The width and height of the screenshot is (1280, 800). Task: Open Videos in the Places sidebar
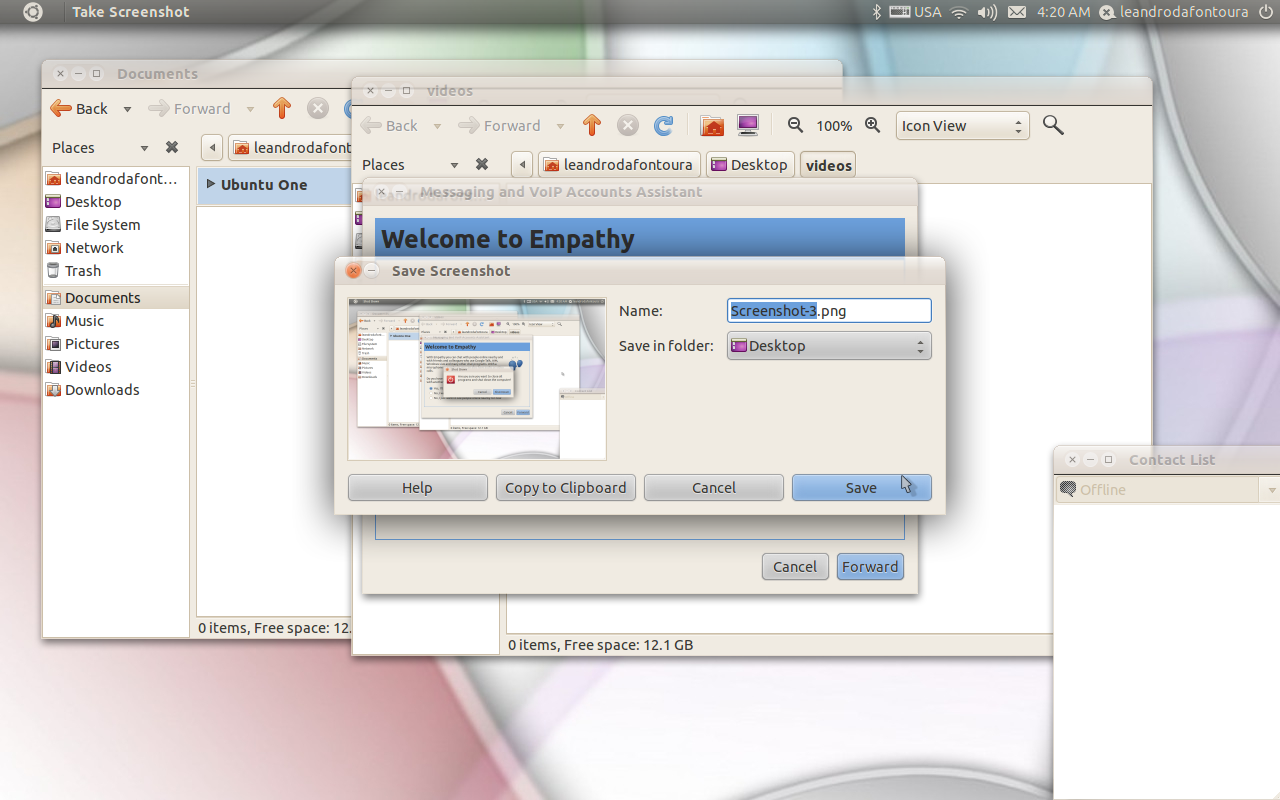click(115, 367)
